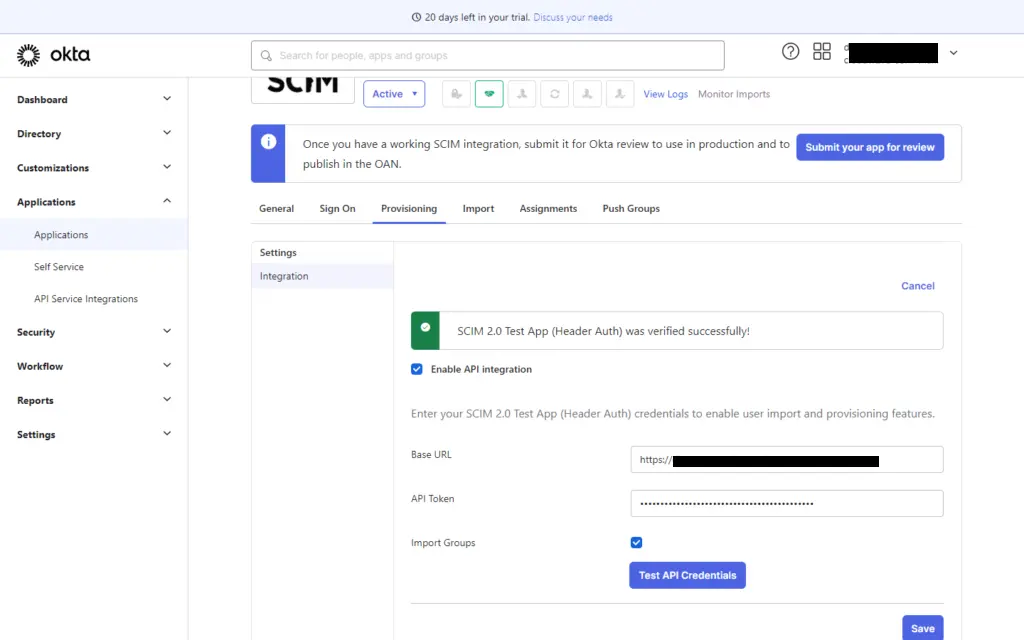The image size is (1024, 640).
Task: Click the first user assignment icon in toolbar
Action: pos(521,93)
